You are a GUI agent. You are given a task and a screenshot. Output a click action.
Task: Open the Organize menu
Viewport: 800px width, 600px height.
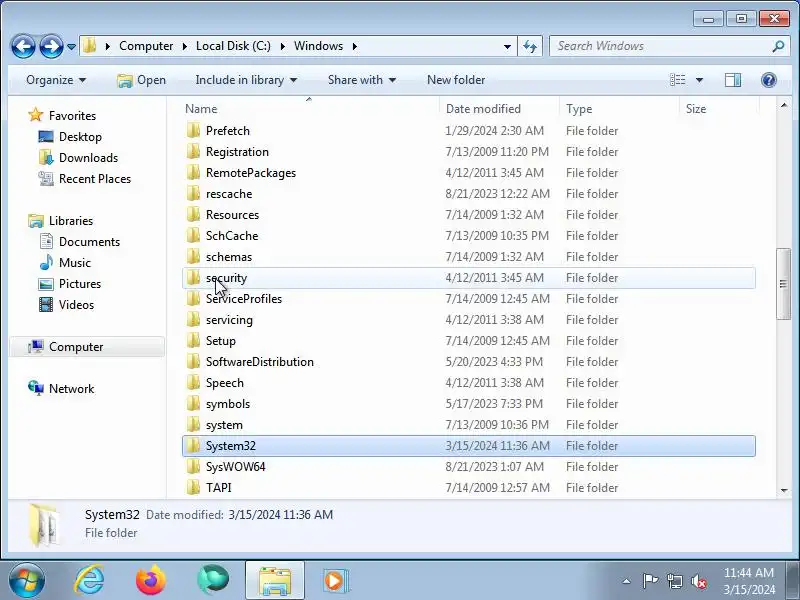(56, 80)
